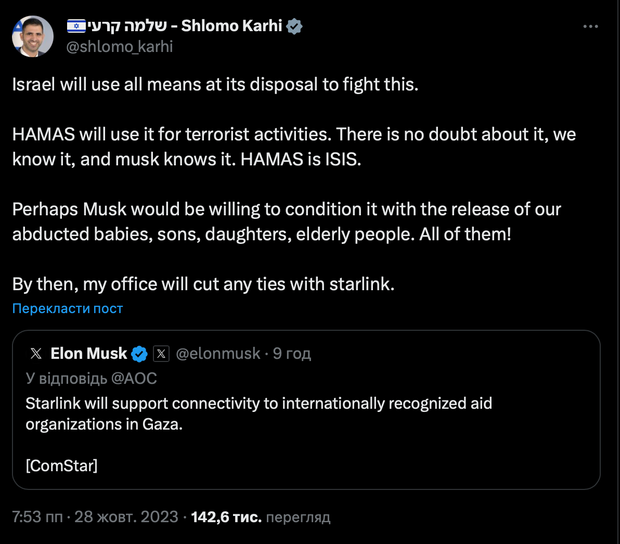This screenshot has width=620, height=544.
Task: Click the "9 год" time of quoted post
Action: pos(292,353)
